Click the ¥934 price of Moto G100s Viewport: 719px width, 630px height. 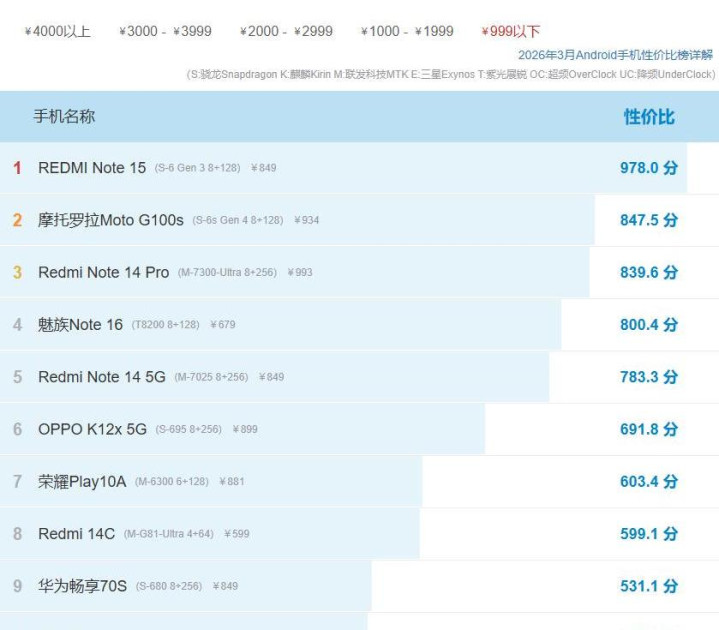(x=306, y=220)
